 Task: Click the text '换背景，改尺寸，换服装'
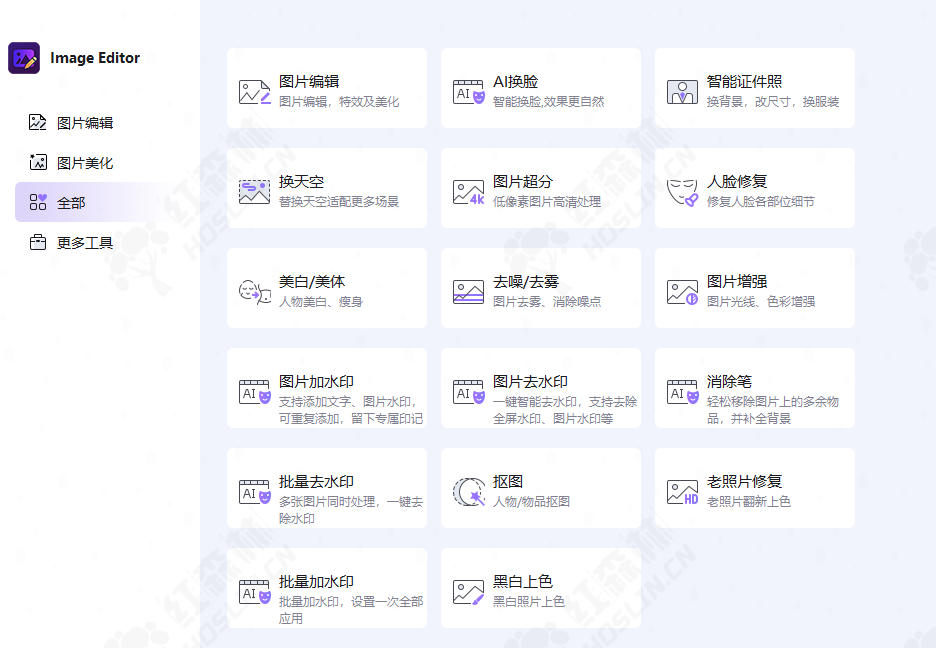[772, 102]
